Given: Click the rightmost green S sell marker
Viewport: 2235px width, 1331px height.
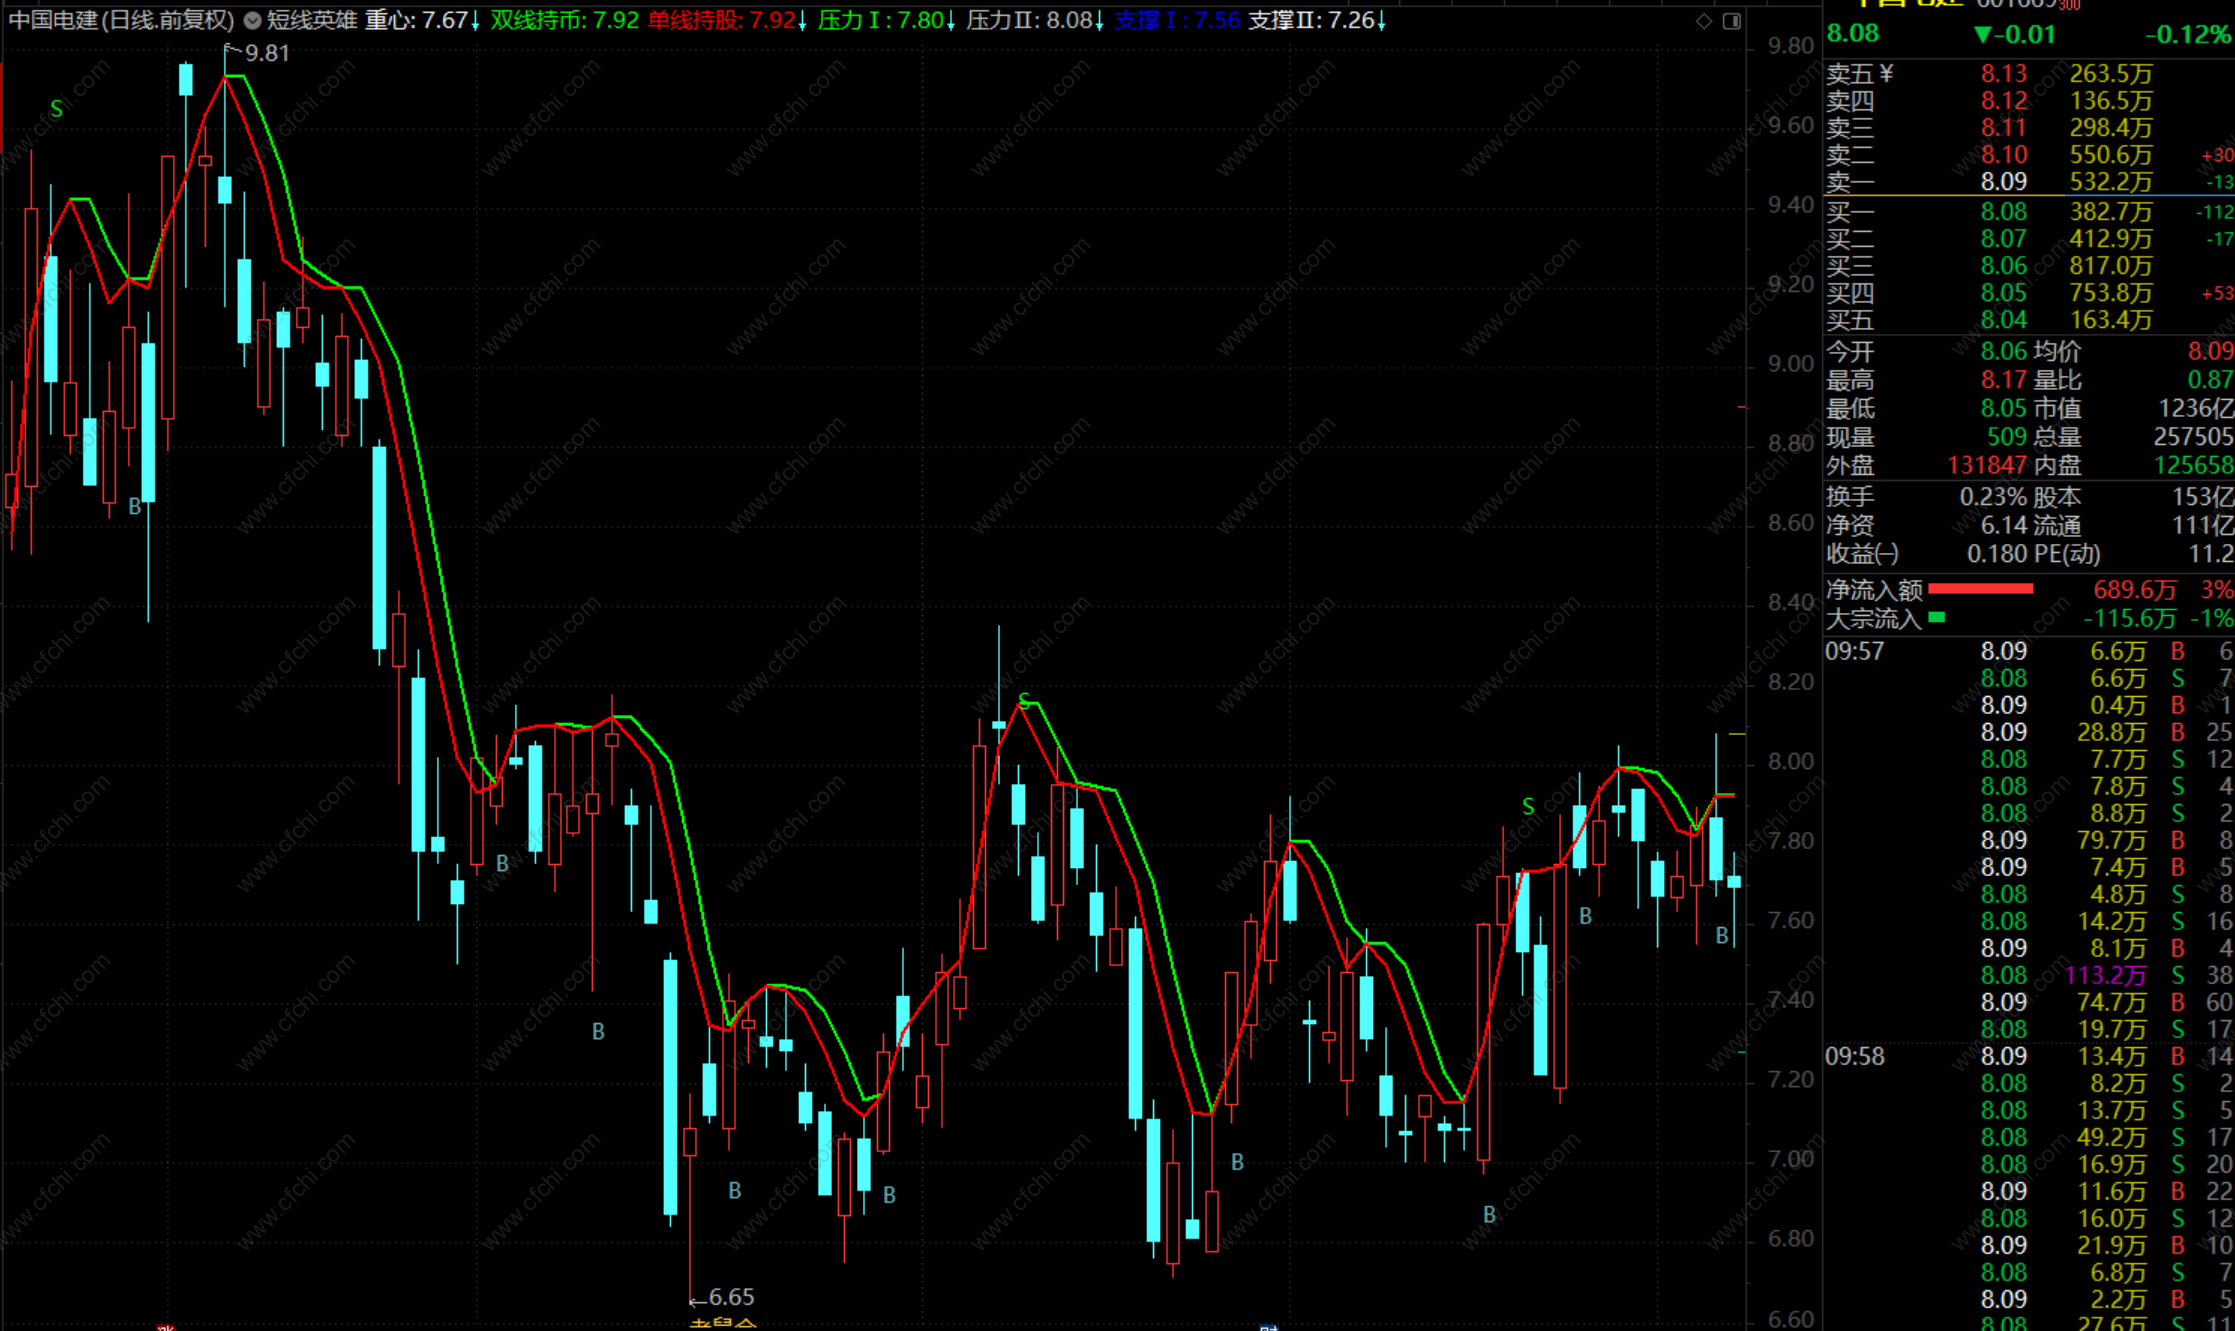Looking at the screenshot, I should click(x=1528, y=806).
